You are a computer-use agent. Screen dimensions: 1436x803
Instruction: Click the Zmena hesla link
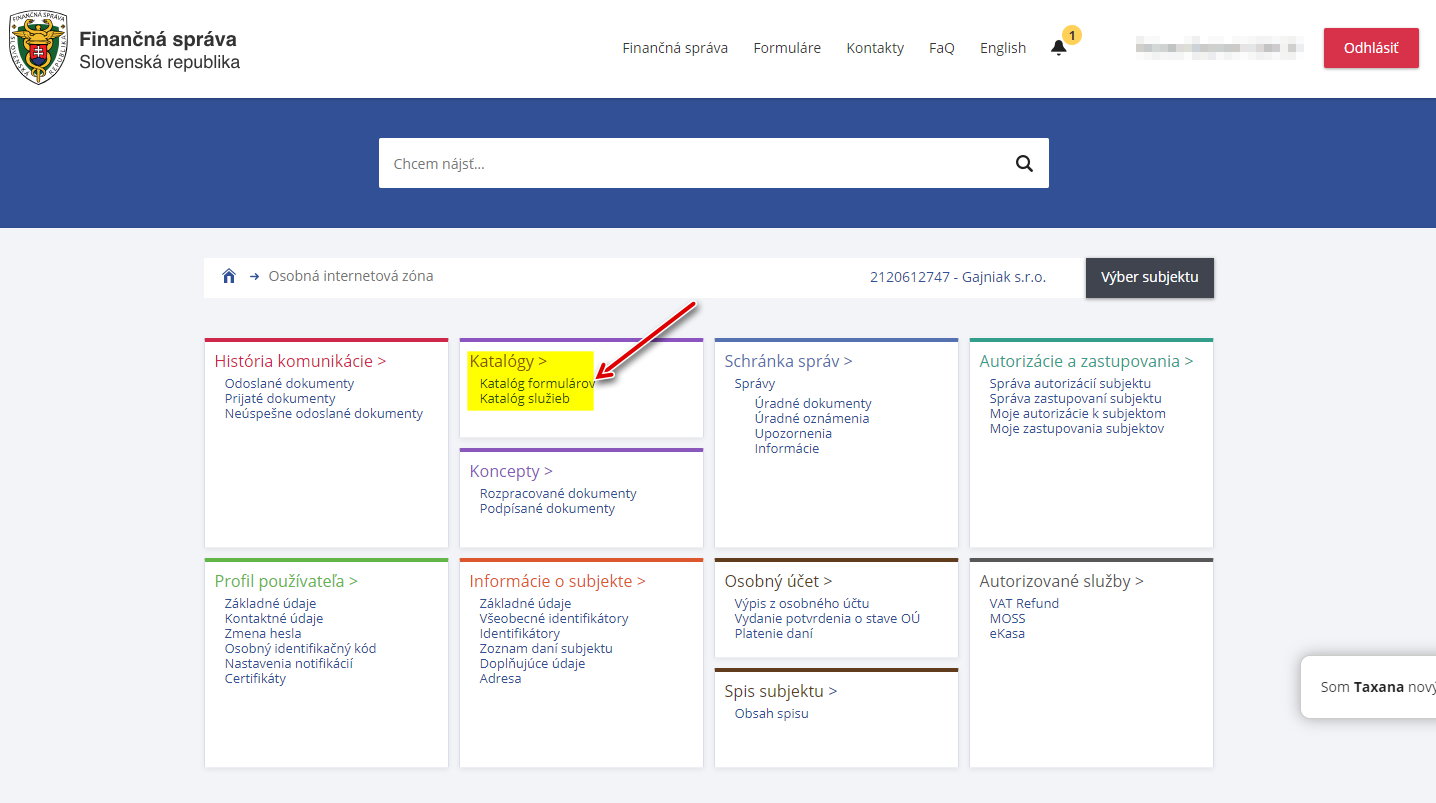262,633
